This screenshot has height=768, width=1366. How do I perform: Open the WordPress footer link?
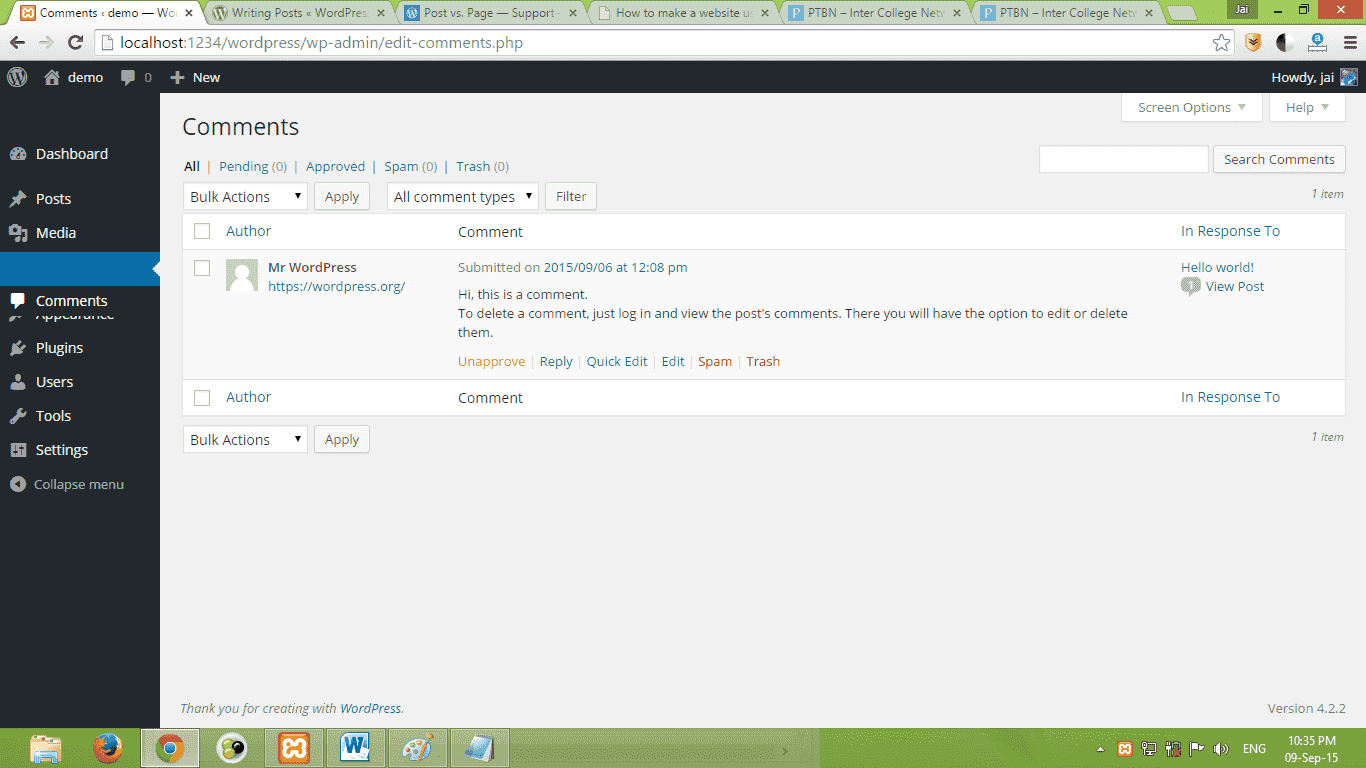[370, 708]
